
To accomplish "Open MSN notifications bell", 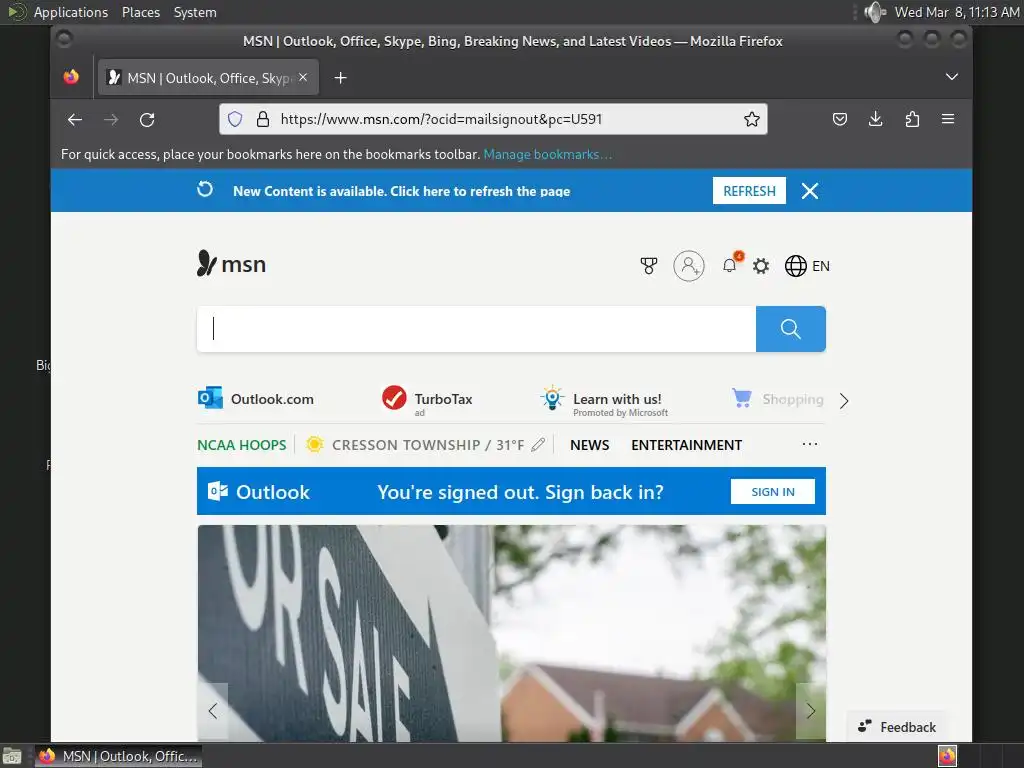I will [x=730, y=264].
